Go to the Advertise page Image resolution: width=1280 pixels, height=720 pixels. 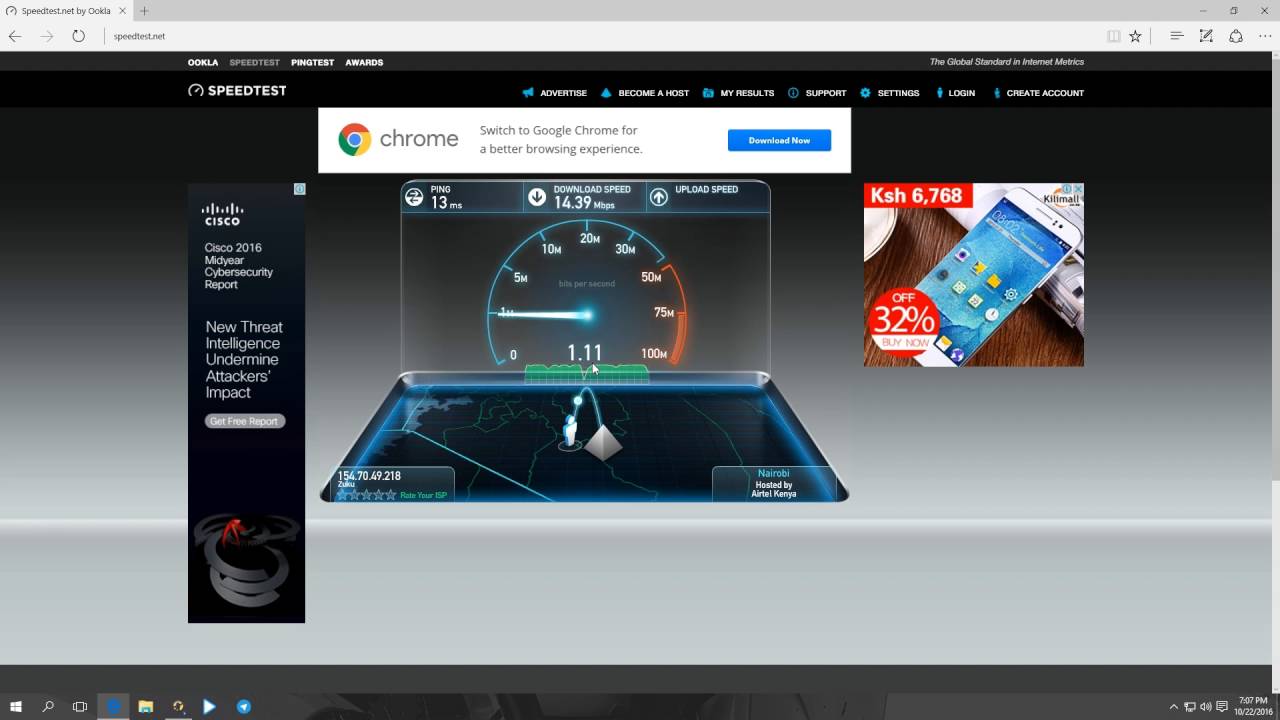563,93
